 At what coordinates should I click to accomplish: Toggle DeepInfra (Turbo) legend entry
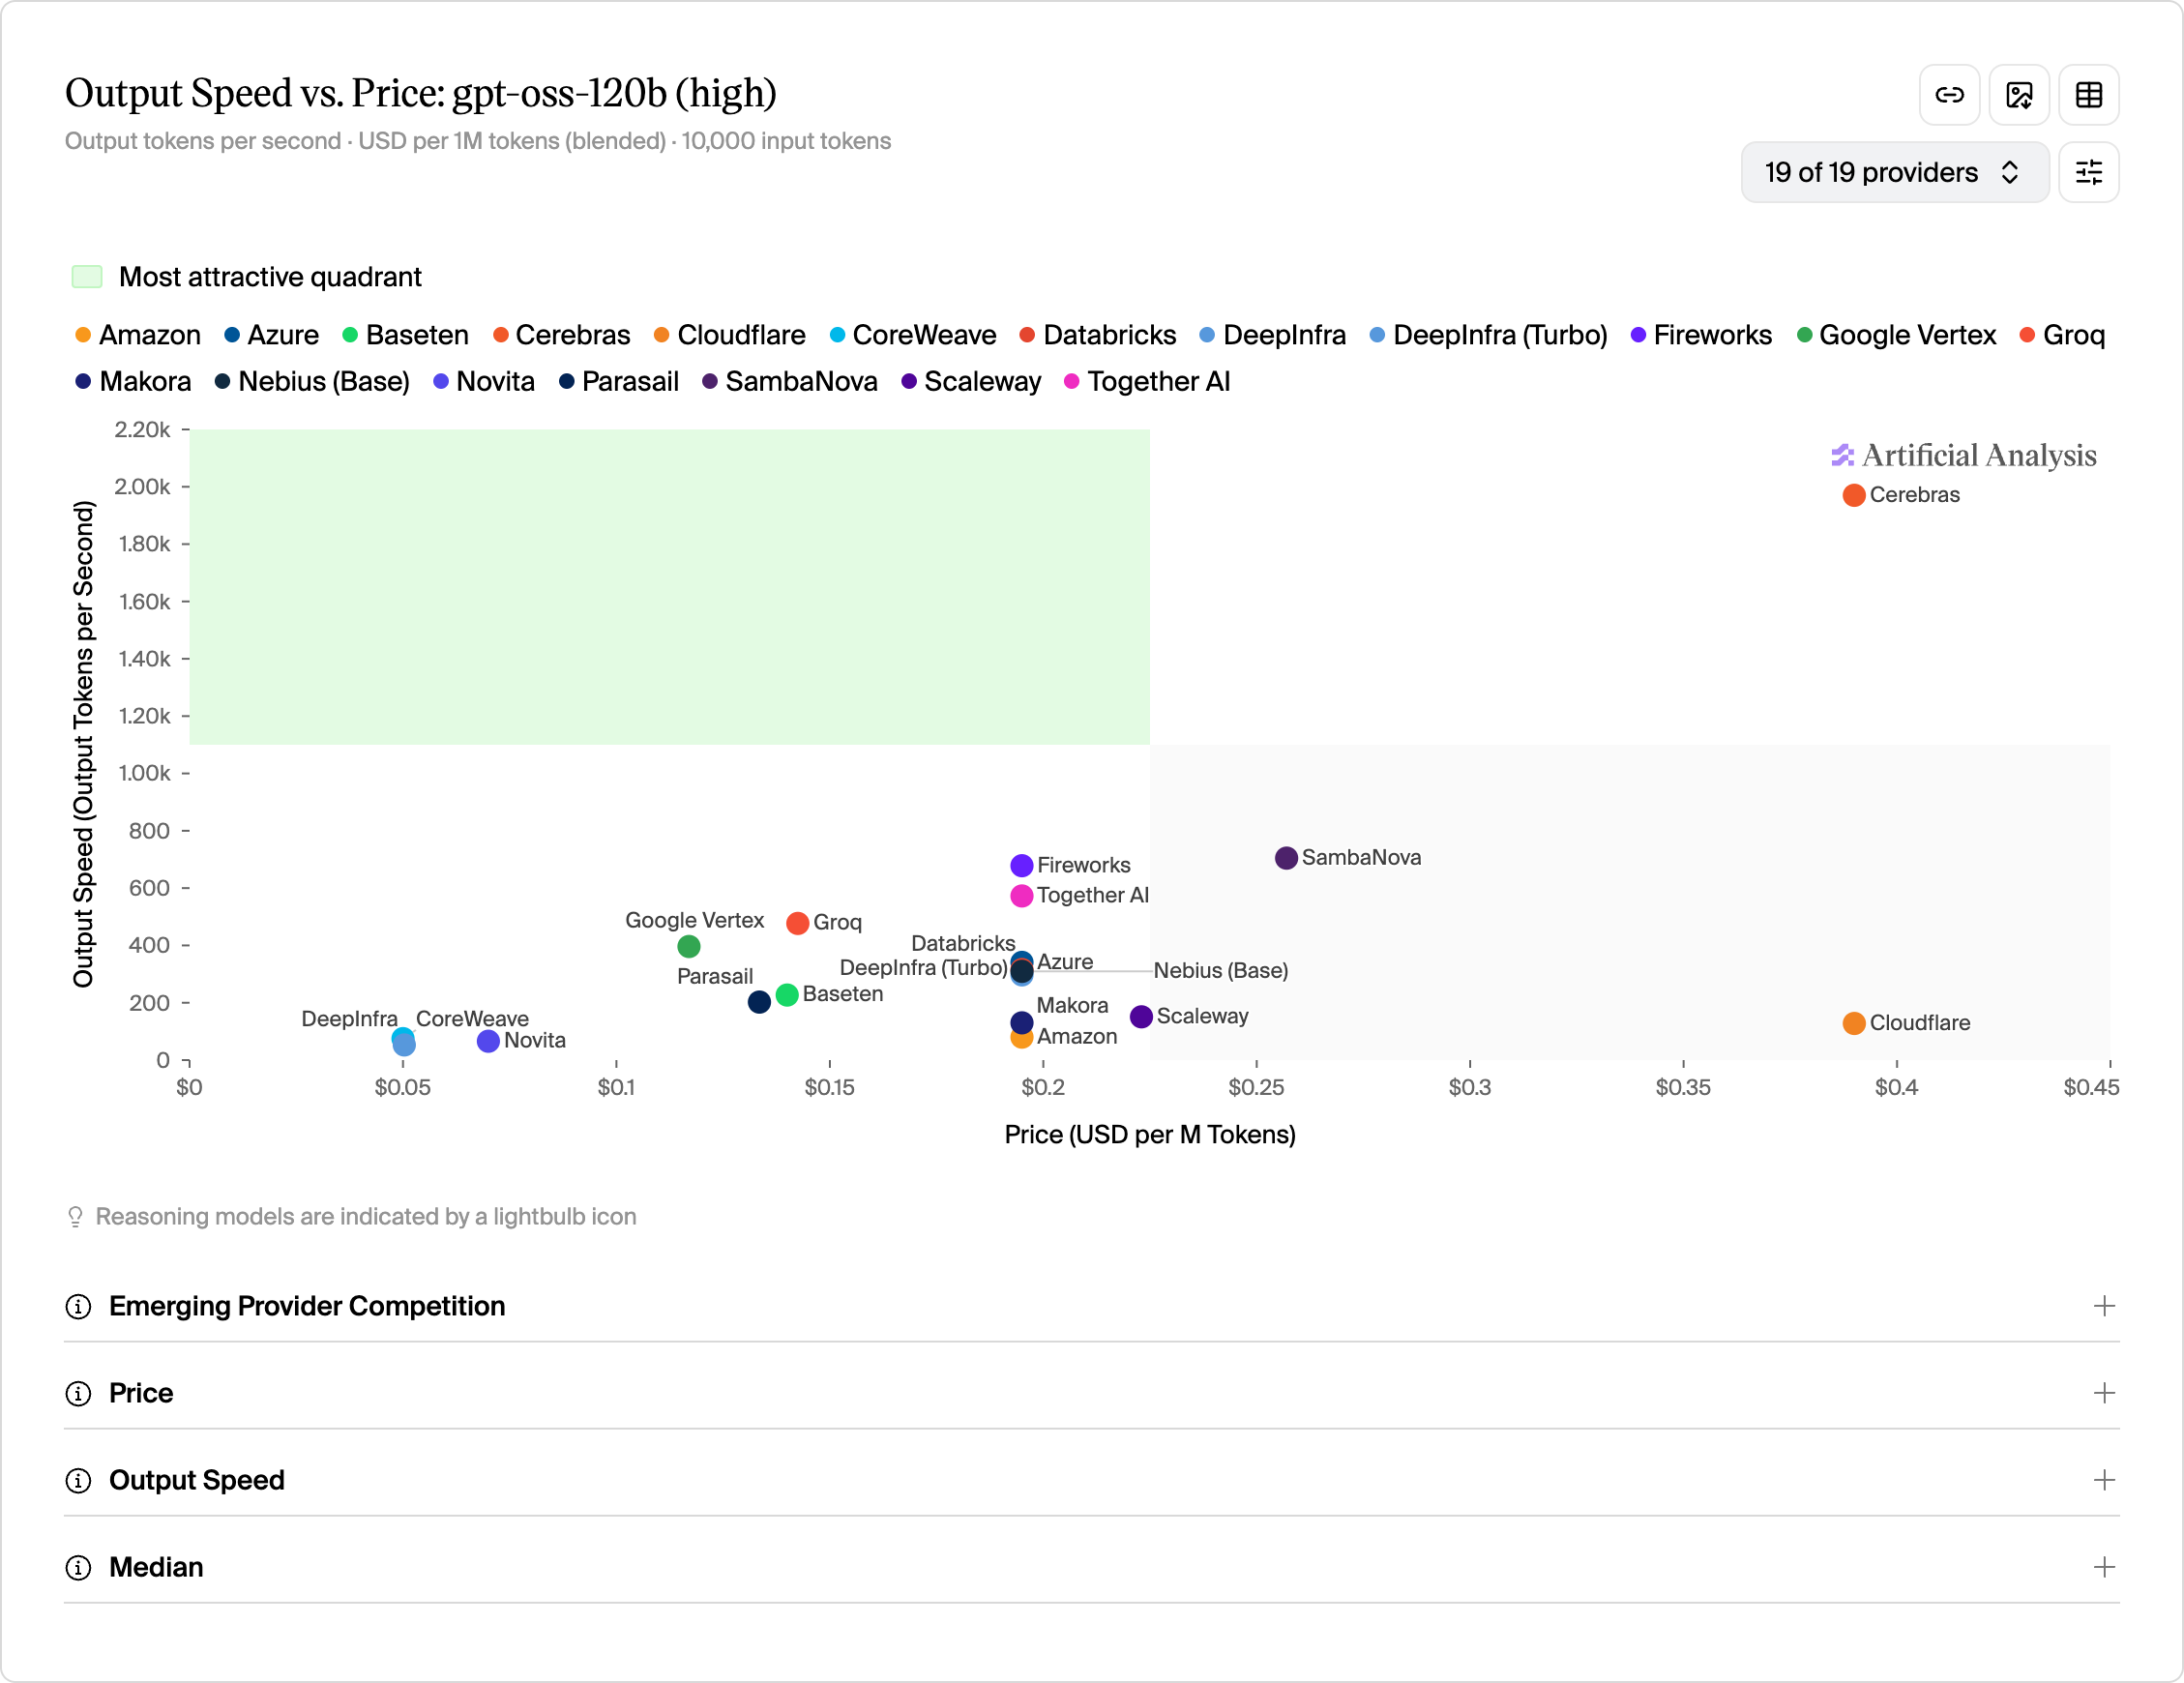pos(1489,335)
